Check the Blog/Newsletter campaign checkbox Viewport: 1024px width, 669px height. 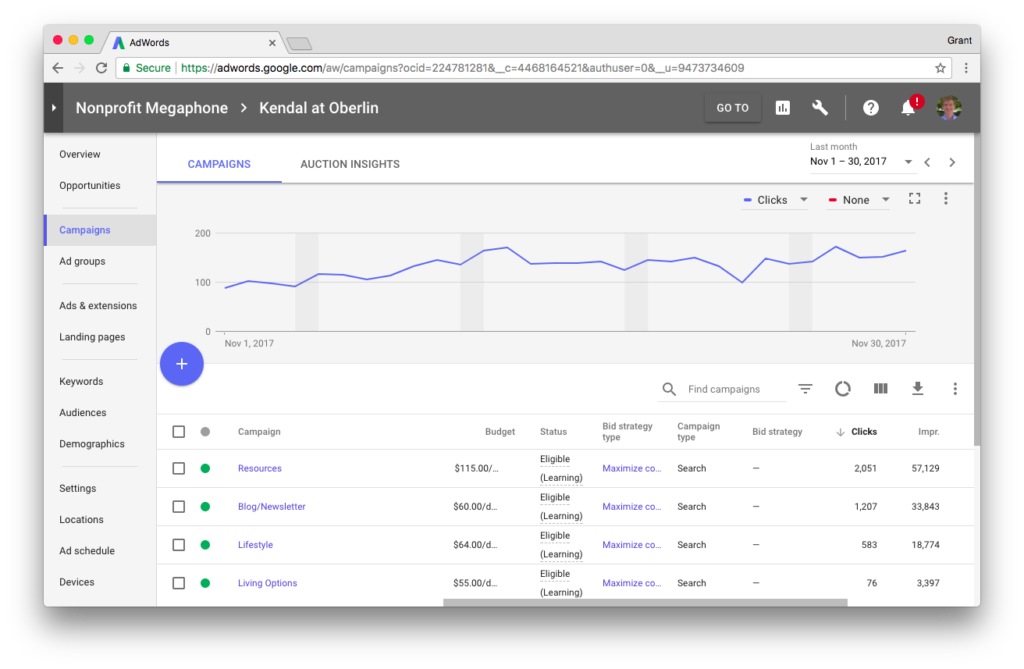(x=179, y=506)
